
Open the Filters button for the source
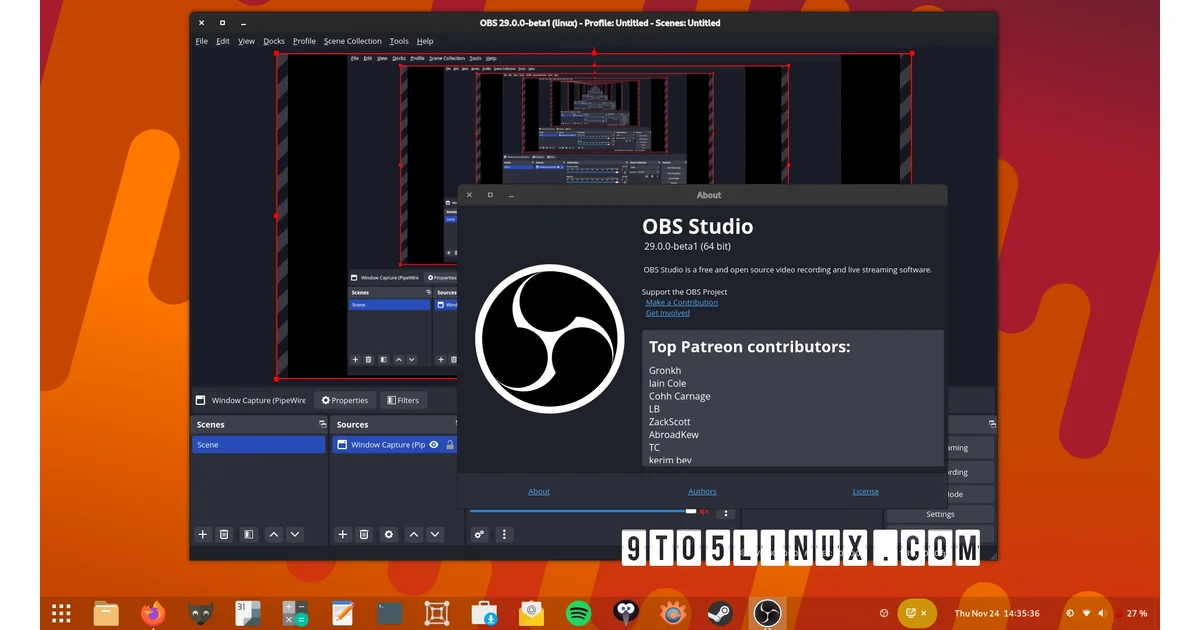403,400
